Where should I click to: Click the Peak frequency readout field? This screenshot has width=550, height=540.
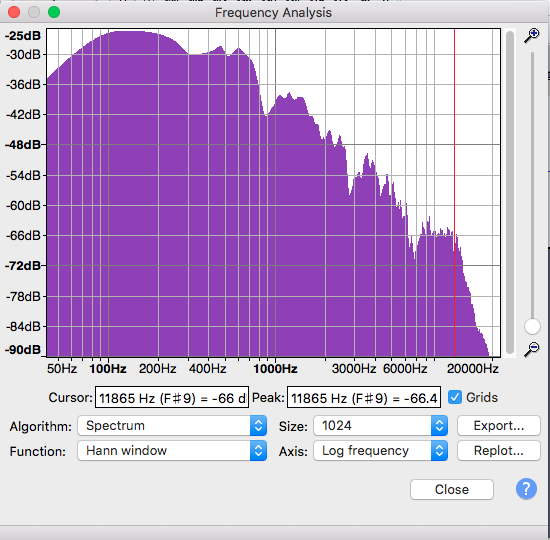click(364, 398)
